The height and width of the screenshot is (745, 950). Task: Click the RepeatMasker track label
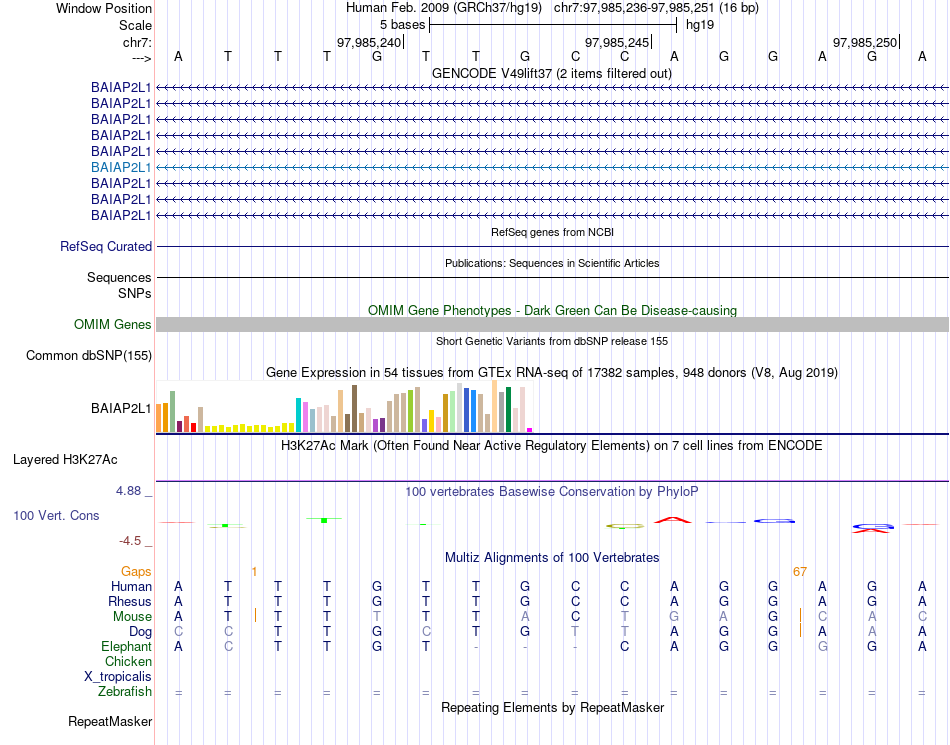[110, 721]
